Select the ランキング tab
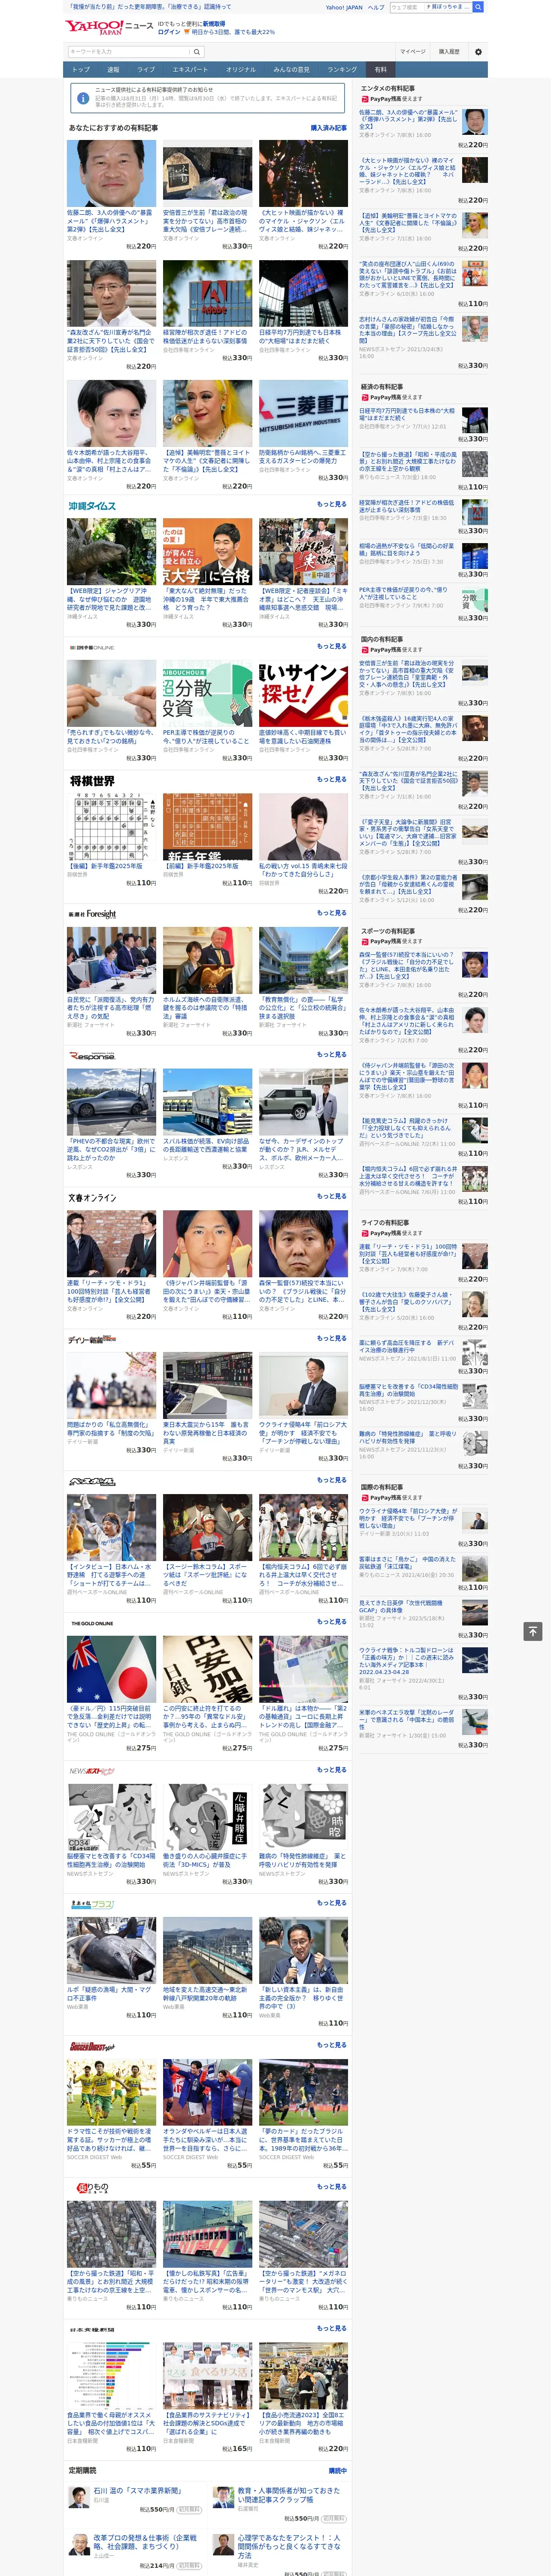551x2576 pixels. coord(343,70)
